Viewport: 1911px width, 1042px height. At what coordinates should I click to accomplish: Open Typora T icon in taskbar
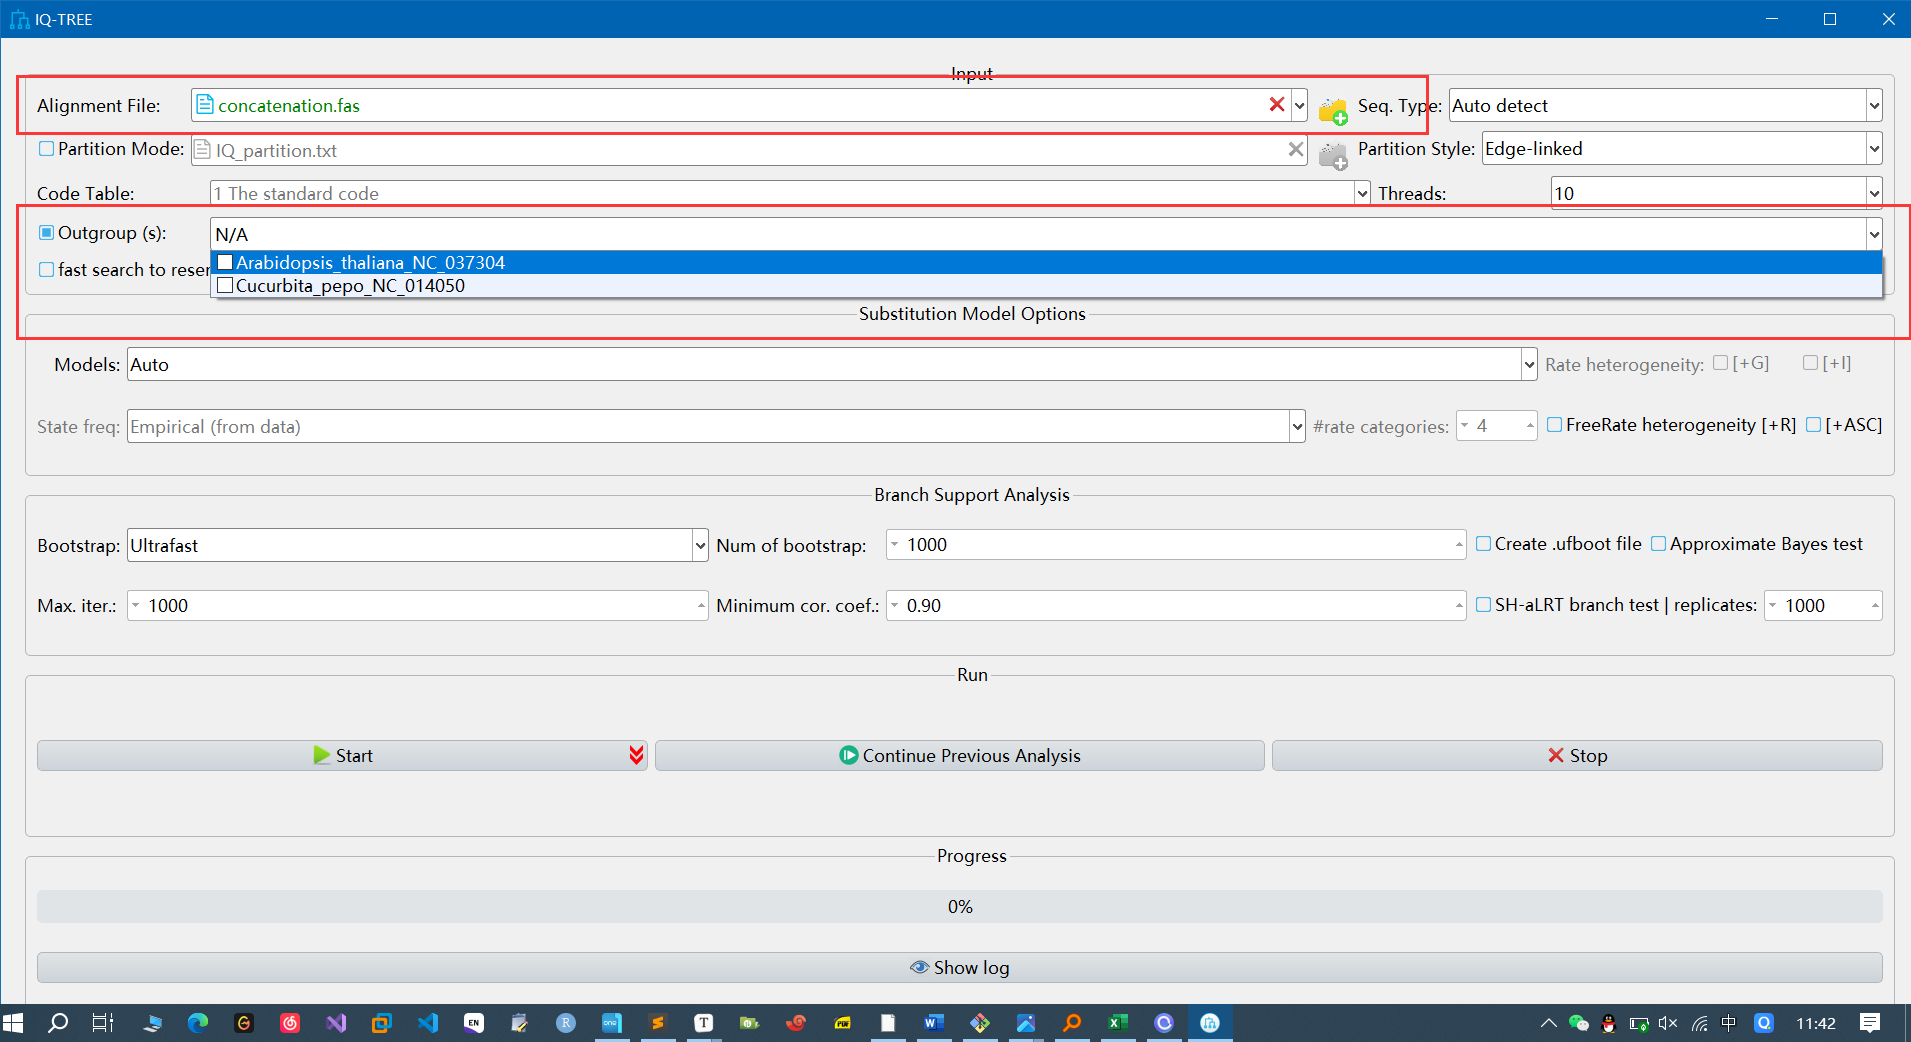pos(704,1022)
